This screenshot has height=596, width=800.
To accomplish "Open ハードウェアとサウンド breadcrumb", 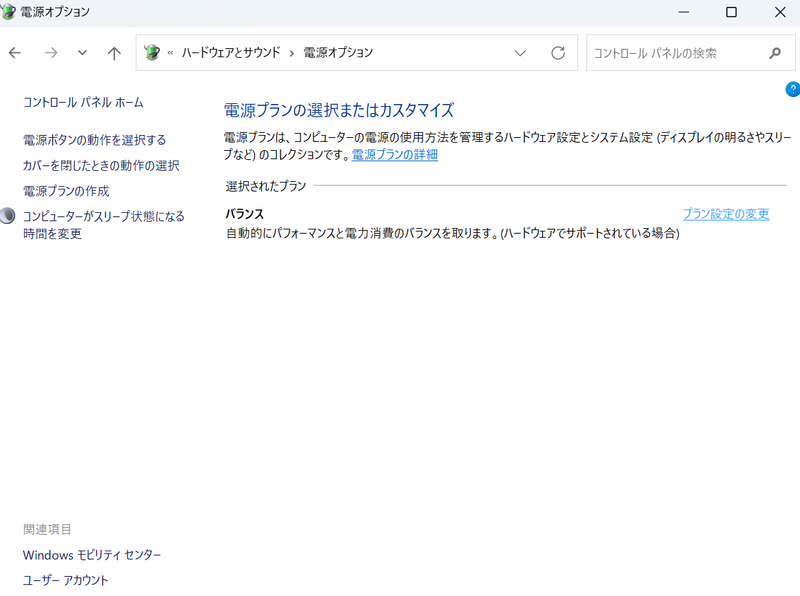I will 231,52.
